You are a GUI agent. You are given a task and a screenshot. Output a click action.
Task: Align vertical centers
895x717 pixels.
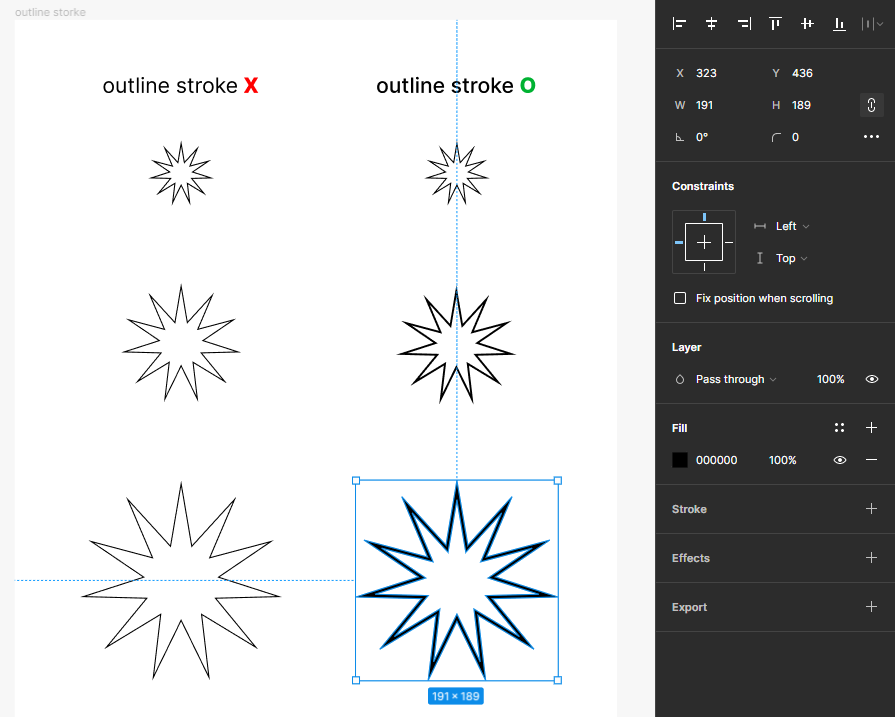point(807,23)
